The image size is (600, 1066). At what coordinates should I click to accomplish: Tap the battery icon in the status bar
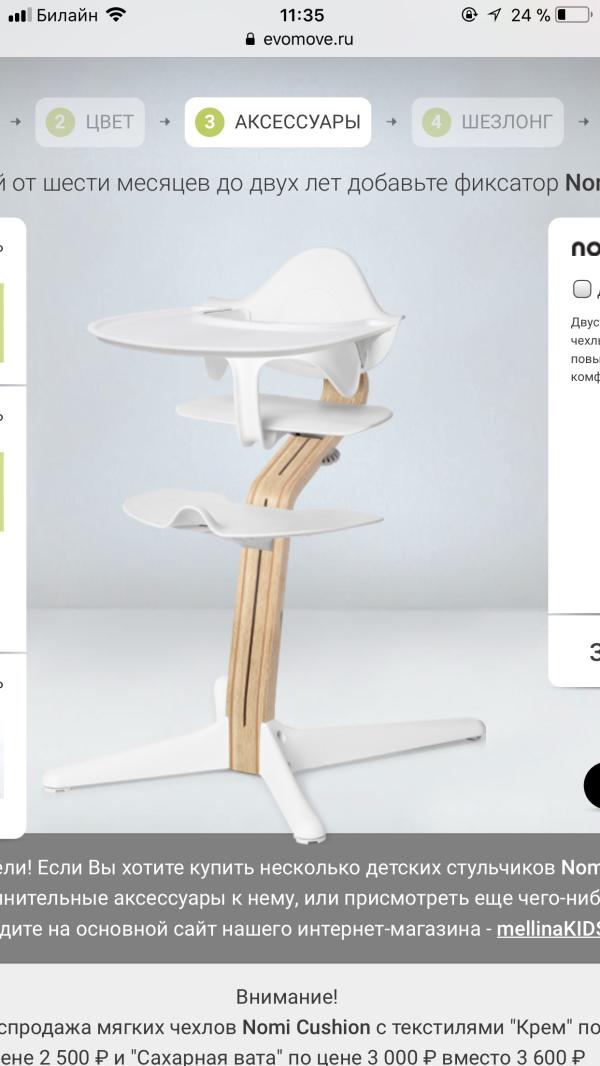(572, 14)
